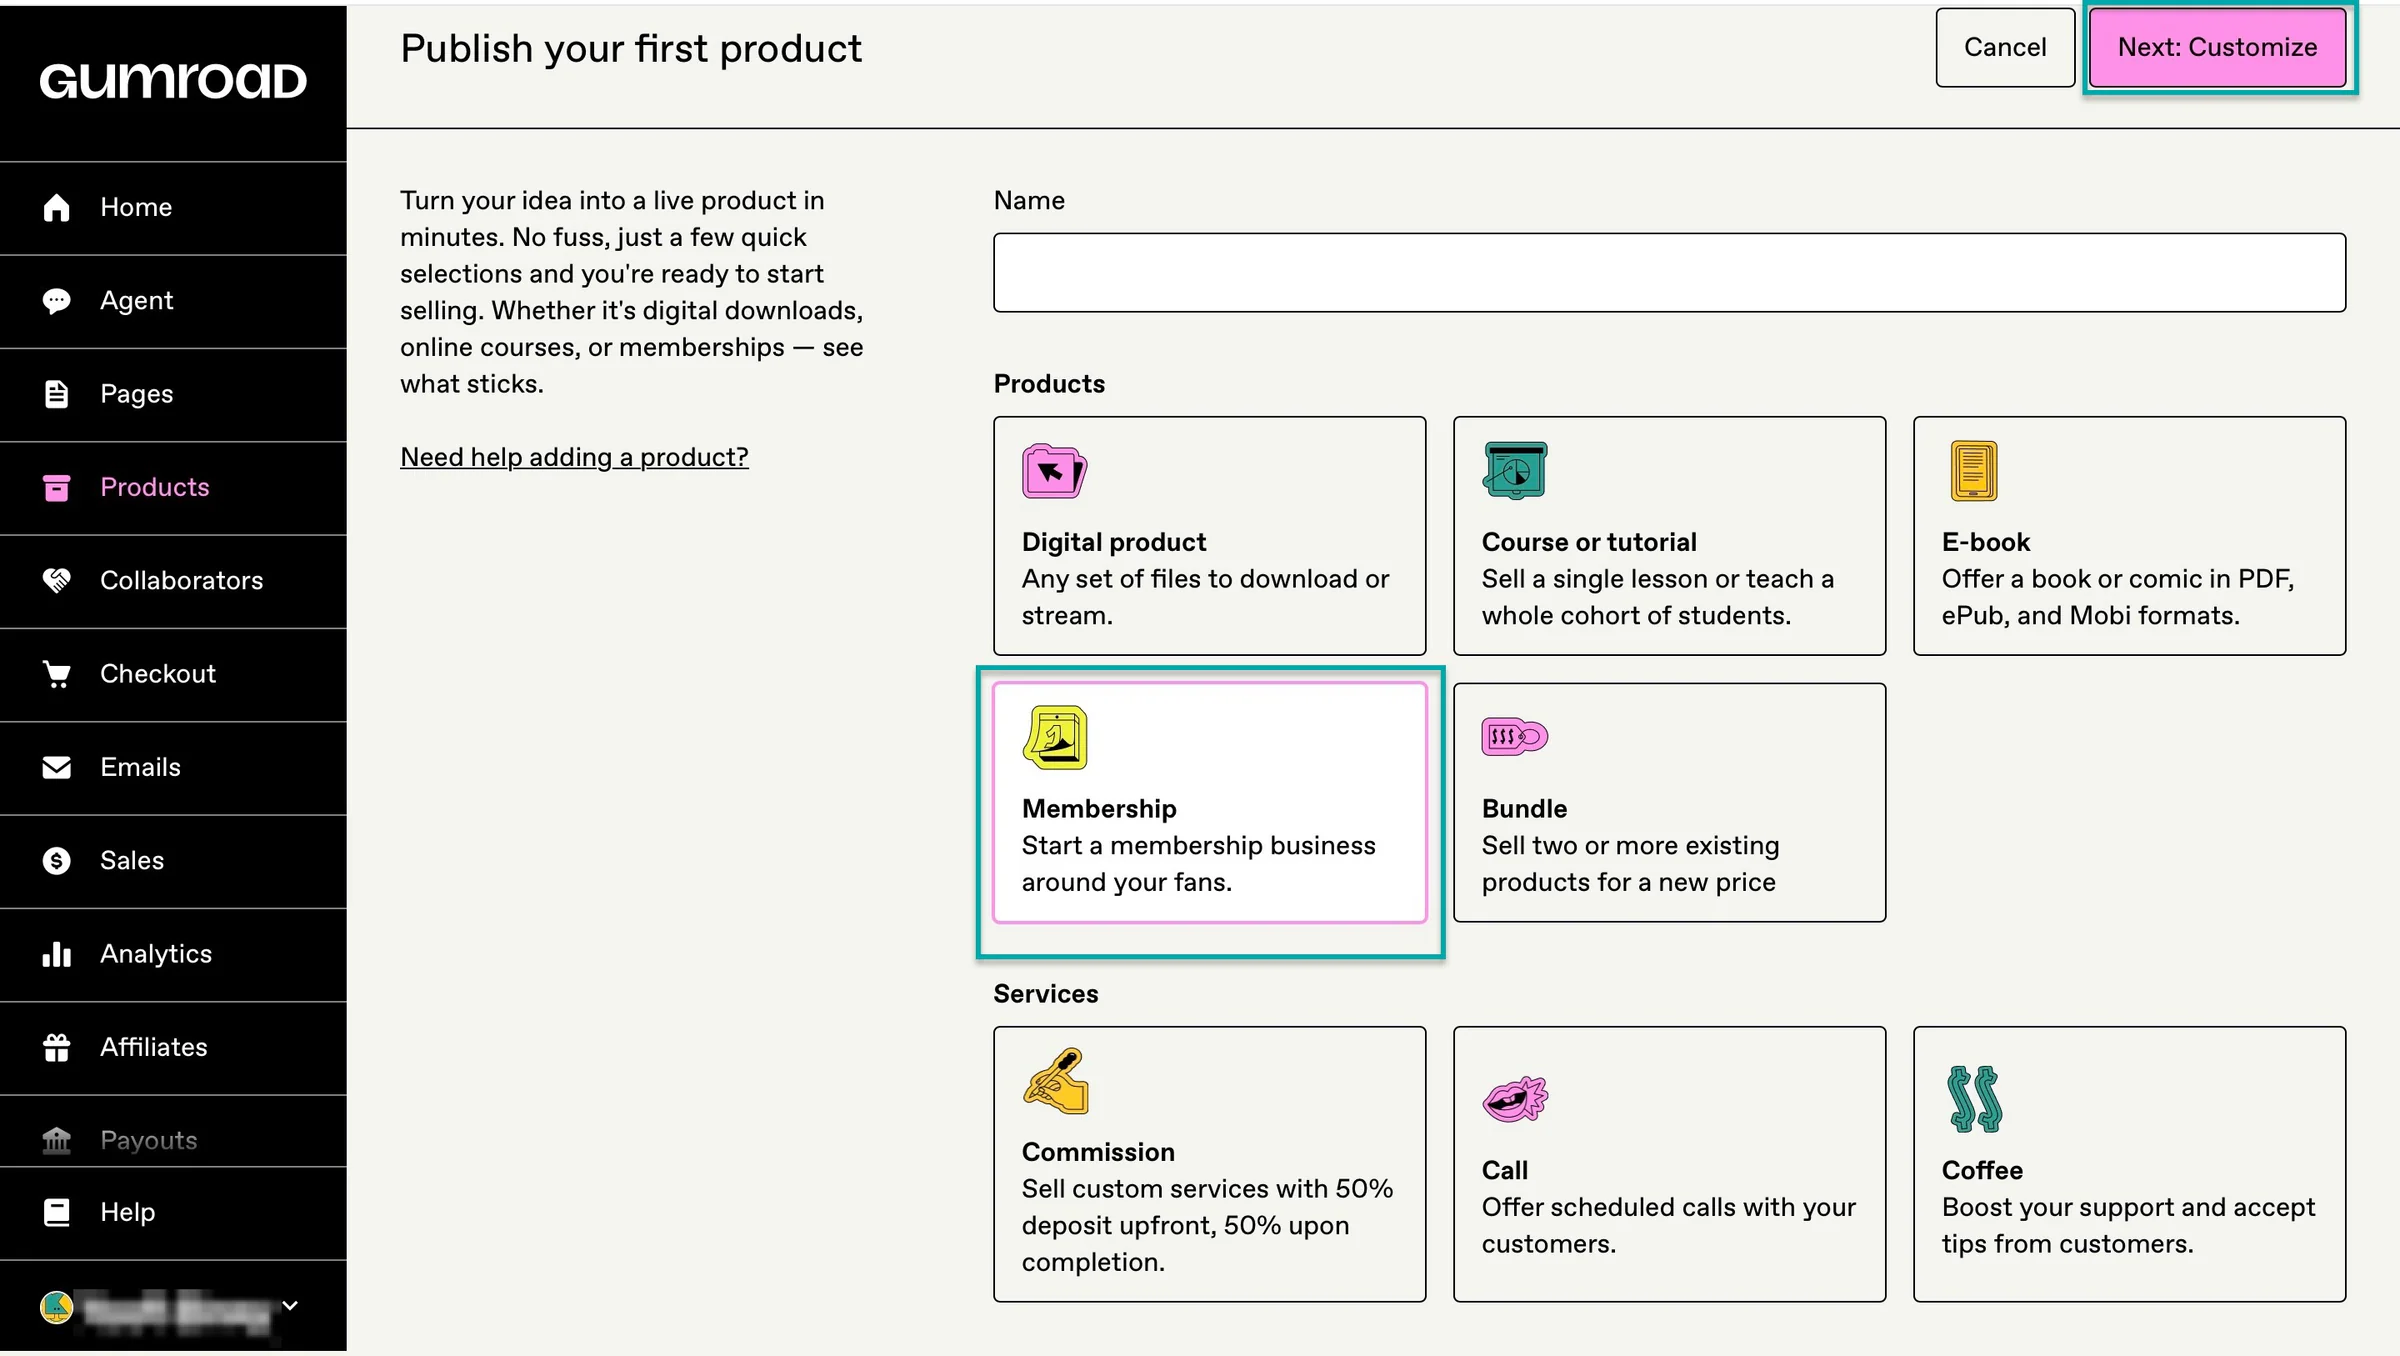Image resolution: width=2400 pixels, height=1356 pixels.
Task: Click the Membership card icon
Action: point(1054,738)
